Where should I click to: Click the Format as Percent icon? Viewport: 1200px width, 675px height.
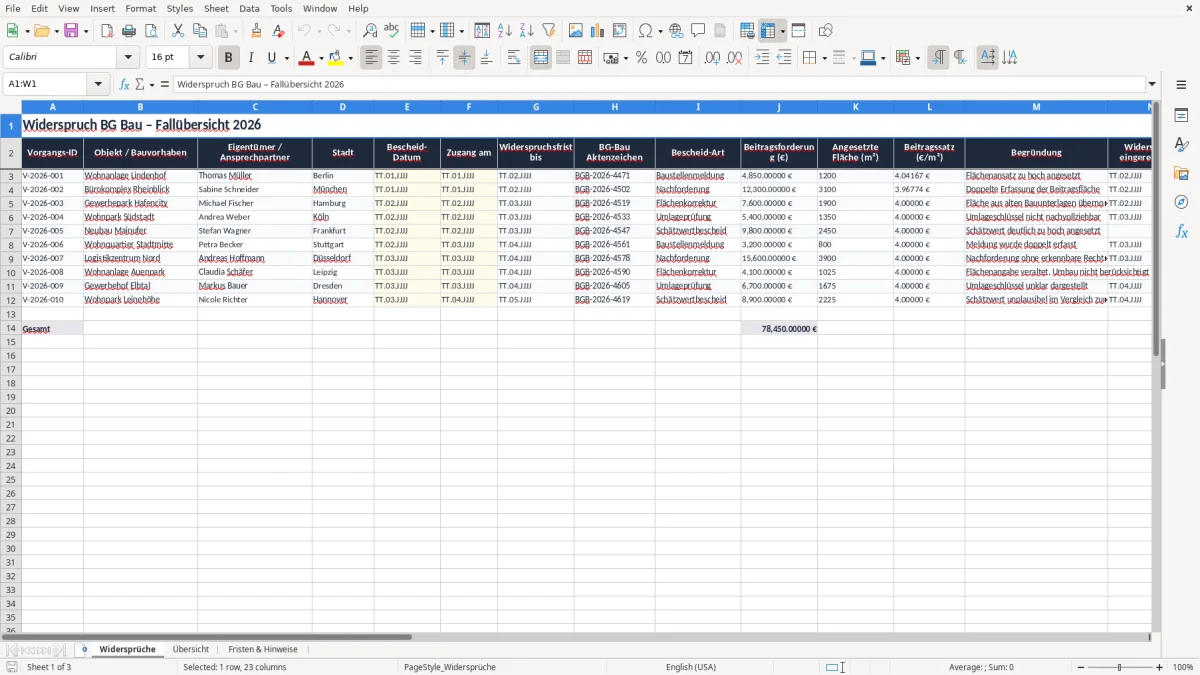(x=641, y=58)
